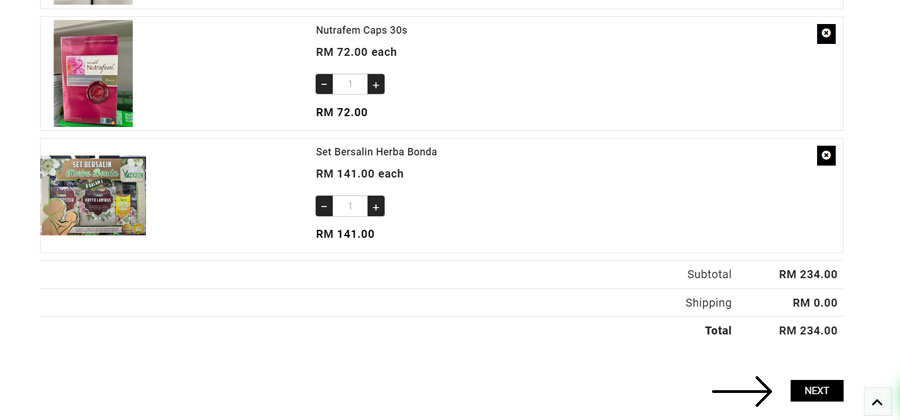
Task: View the Set Bersalin Herba Bonda image
Action: (93, 196)
